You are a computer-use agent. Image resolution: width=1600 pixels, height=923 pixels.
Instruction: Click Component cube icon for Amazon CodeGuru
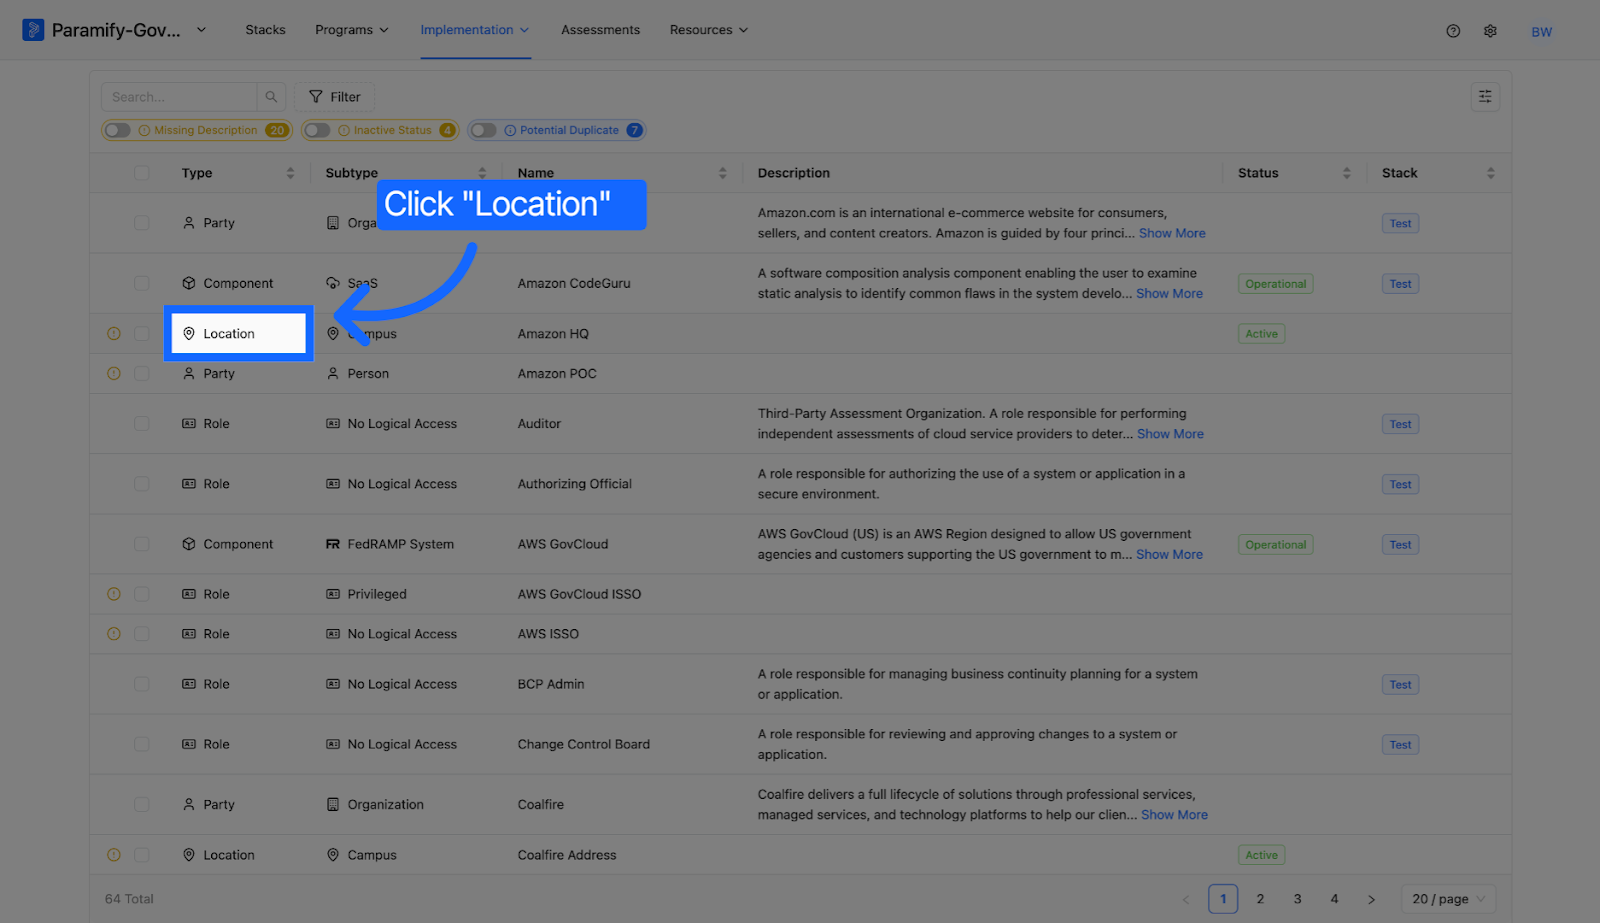189,284
